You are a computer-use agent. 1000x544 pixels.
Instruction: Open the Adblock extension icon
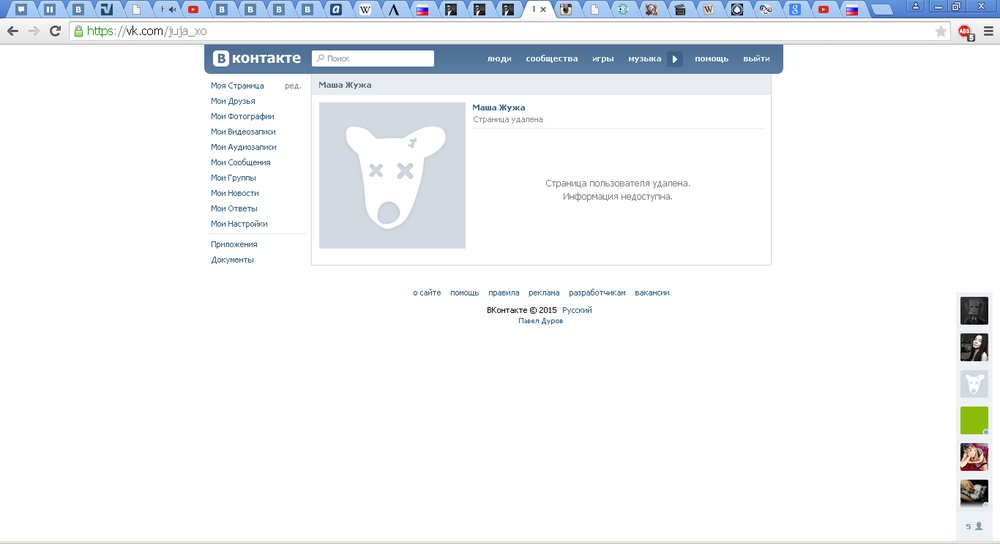[965, 31]
